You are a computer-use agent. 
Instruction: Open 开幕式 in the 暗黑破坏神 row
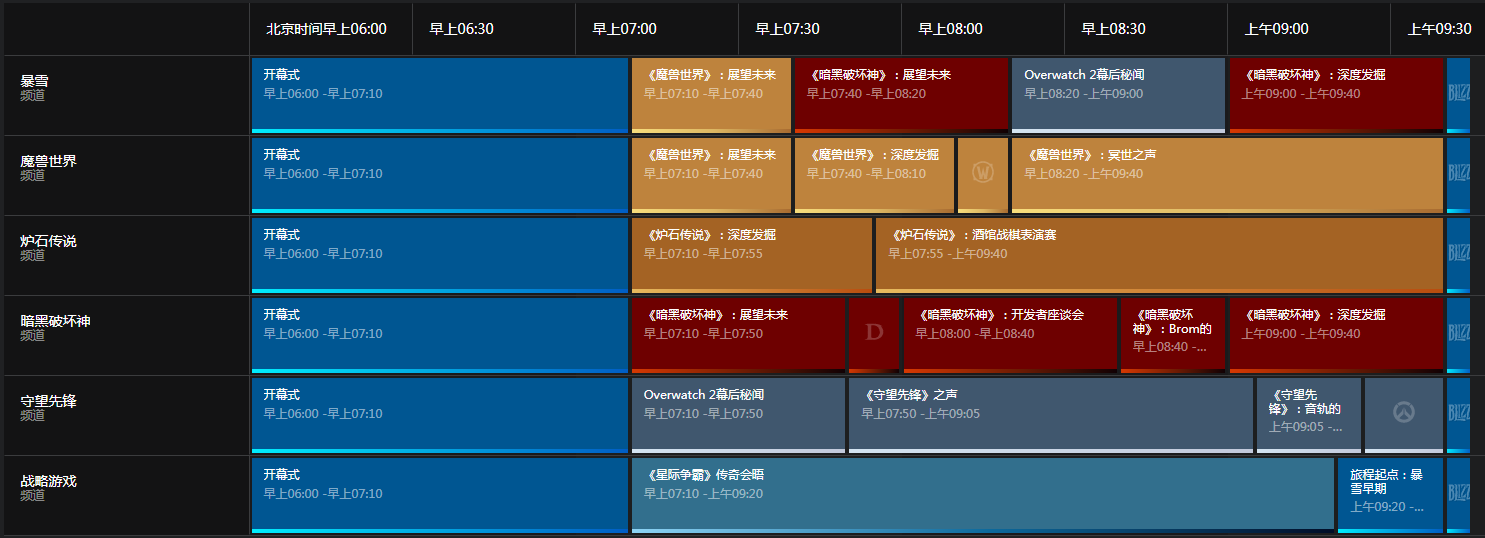[x=439, y=334]
